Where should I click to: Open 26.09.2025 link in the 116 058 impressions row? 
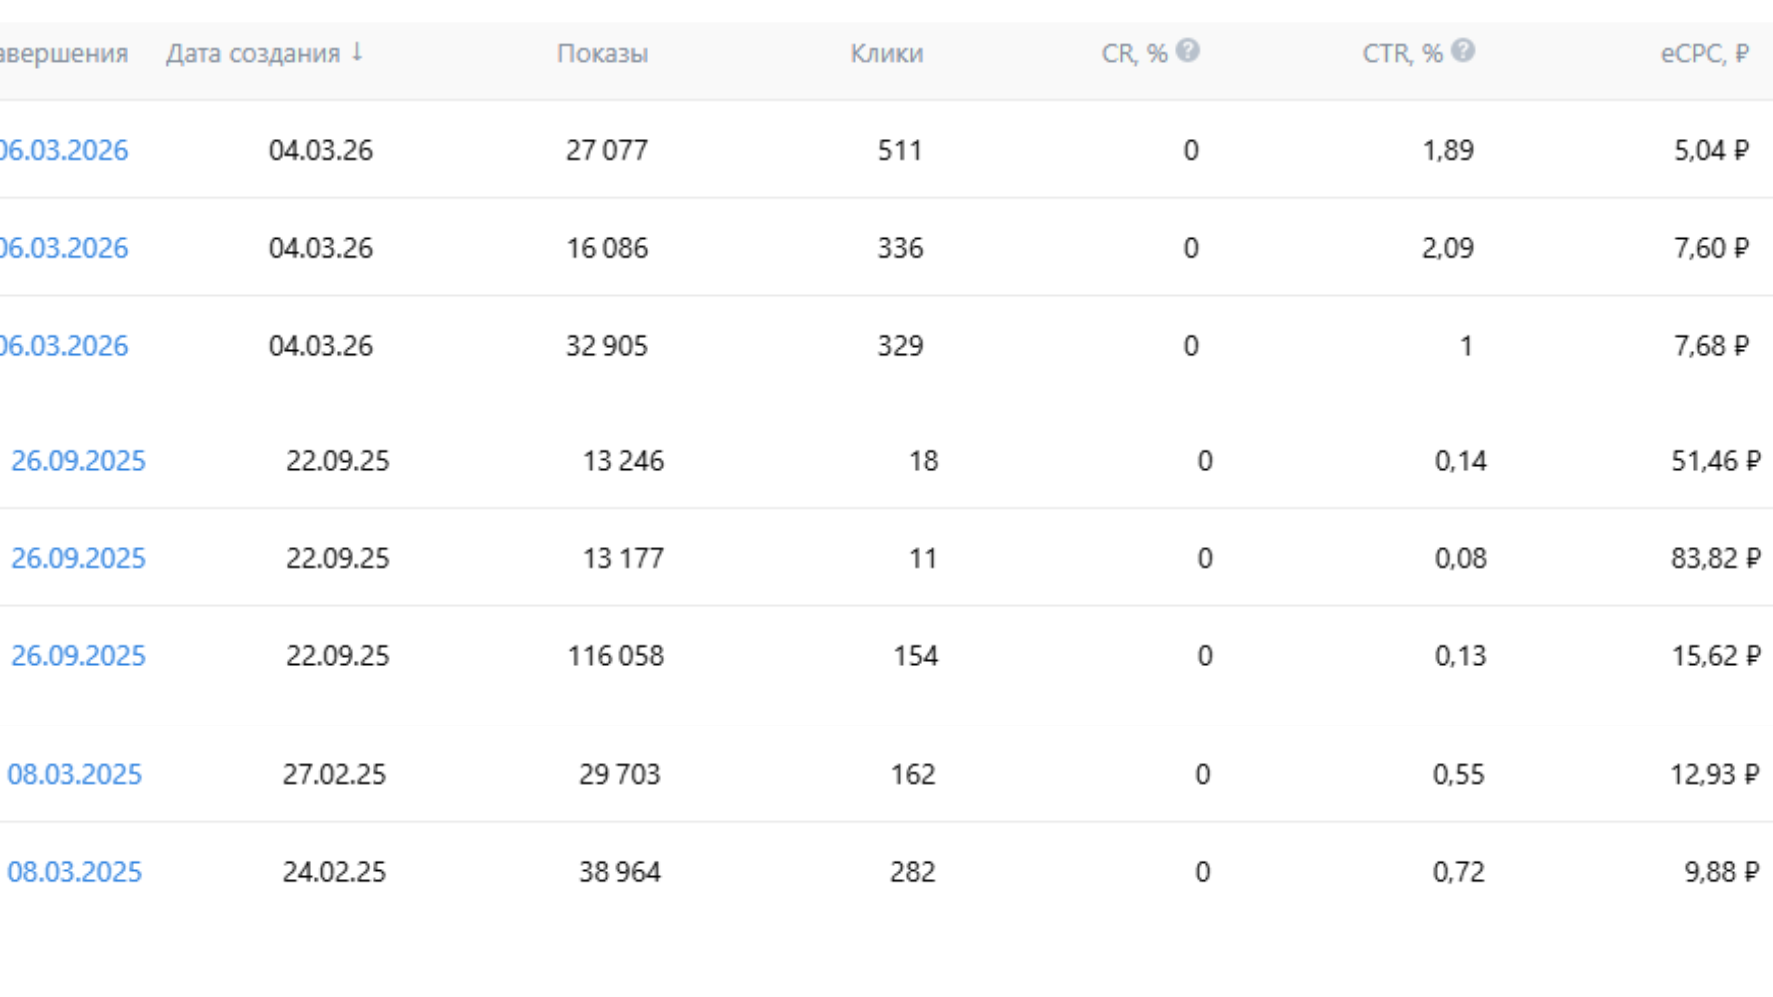point(78,656)
